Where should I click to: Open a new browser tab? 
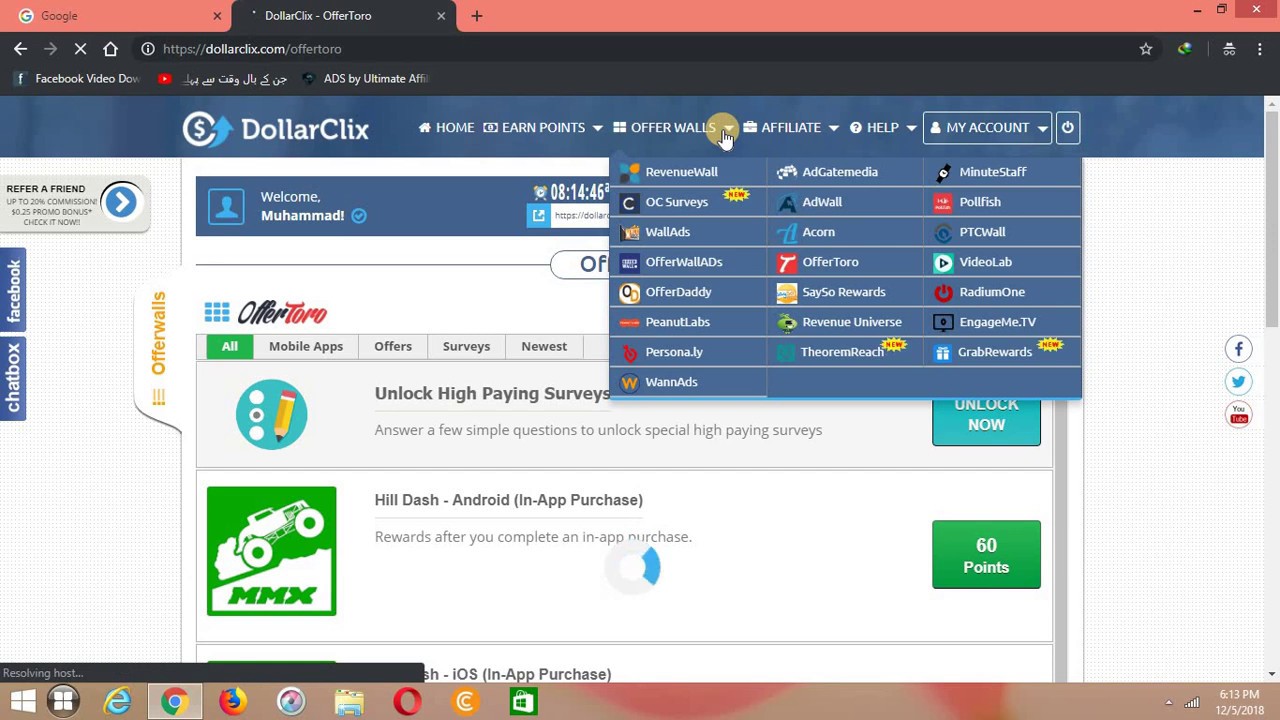pos(477,16)
